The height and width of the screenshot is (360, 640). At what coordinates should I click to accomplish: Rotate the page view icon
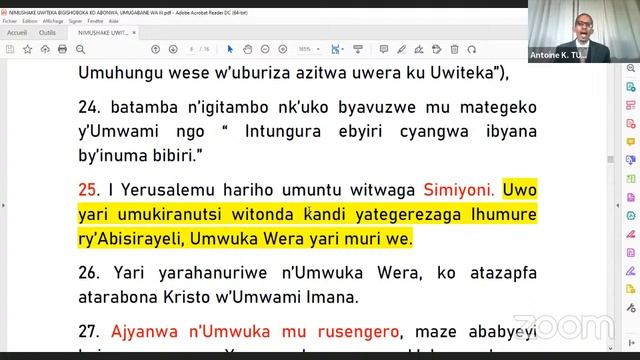pos(472,49)
